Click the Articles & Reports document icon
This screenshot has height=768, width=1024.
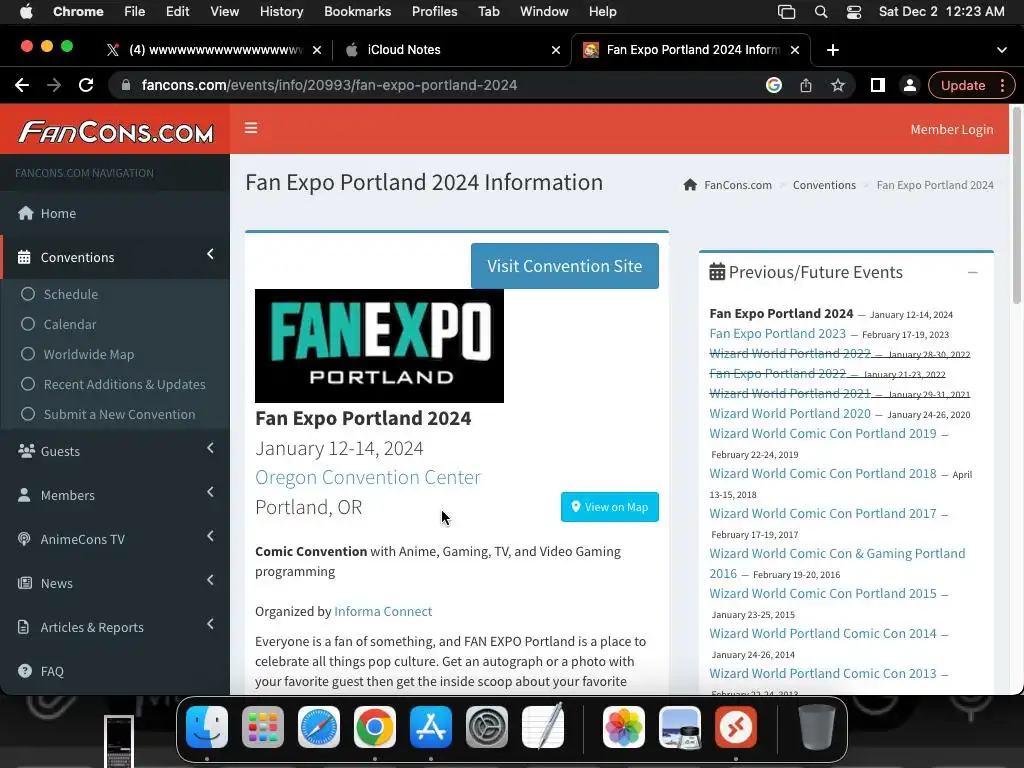click(24, 627)
